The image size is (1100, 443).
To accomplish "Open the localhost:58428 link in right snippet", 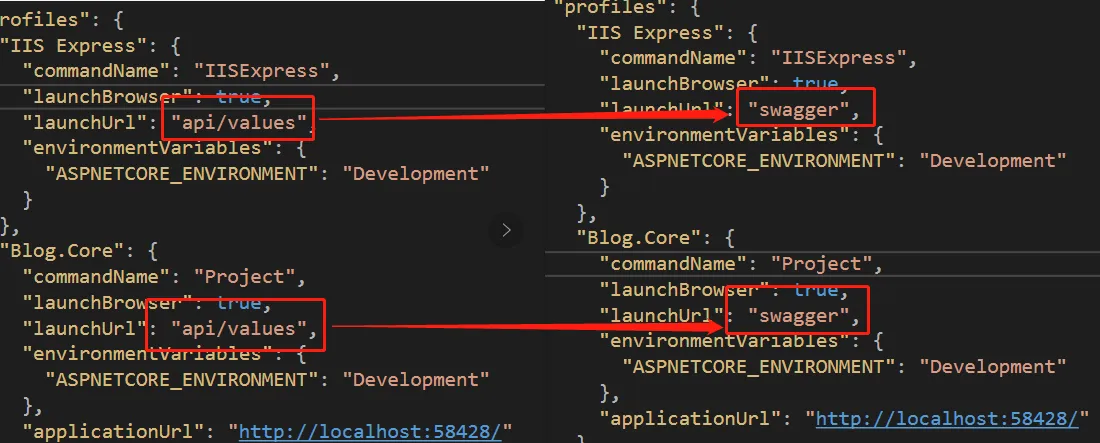I will pos(947,419).
